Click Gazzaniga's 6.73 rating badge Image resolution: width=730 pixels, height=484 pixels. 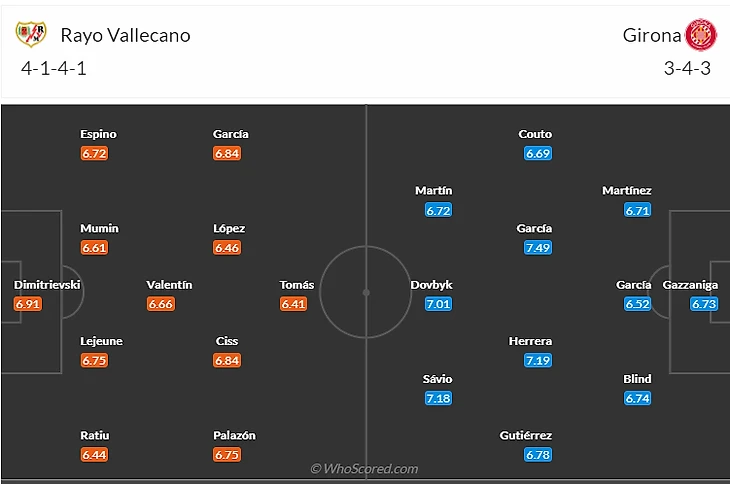pos(704,304)
